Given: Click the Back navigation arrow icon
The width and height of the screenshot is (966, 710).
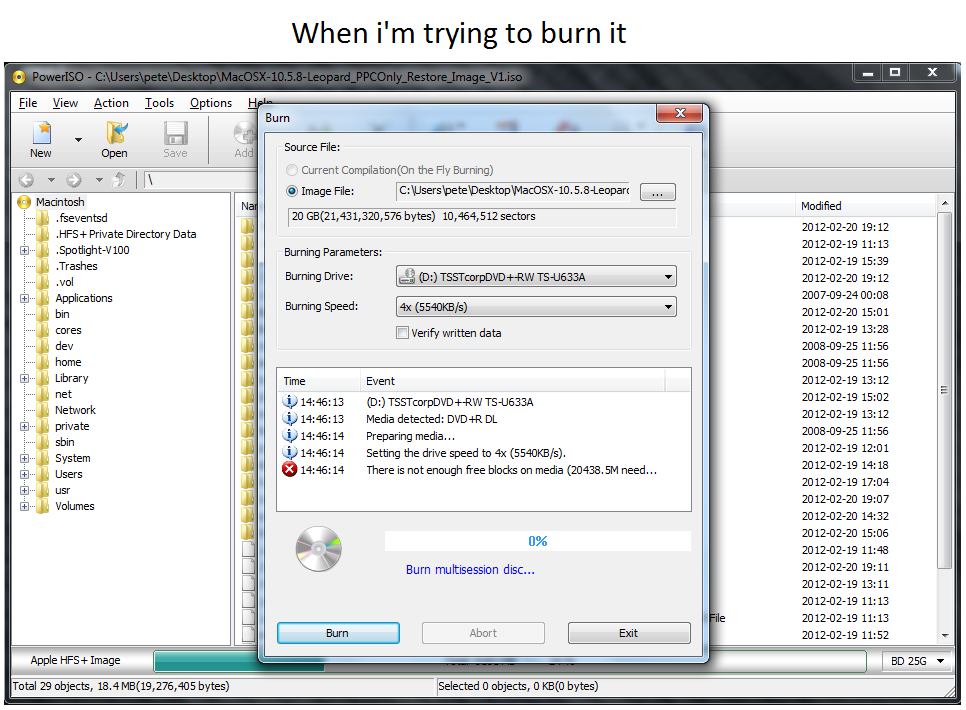Looking at the screenshot, I should coord(26,179).
